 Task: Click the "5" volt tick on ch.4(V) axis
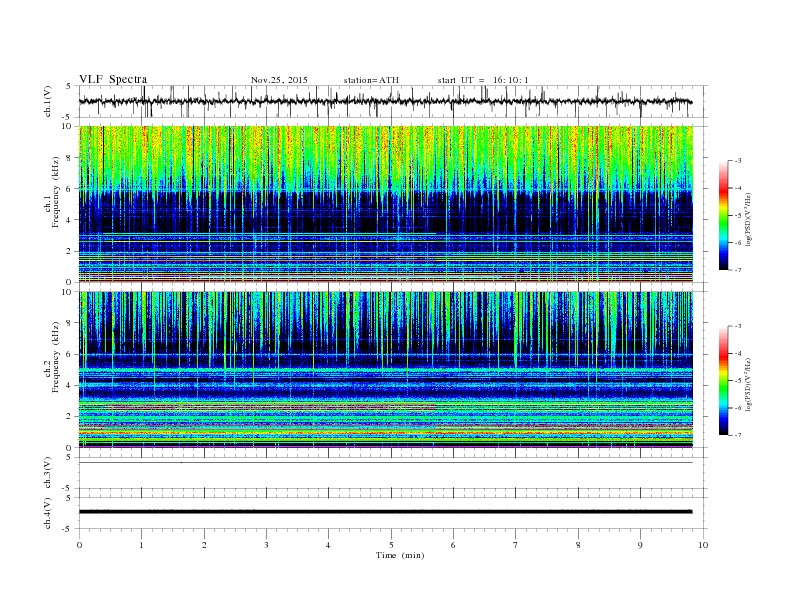[x=69, y=498]
